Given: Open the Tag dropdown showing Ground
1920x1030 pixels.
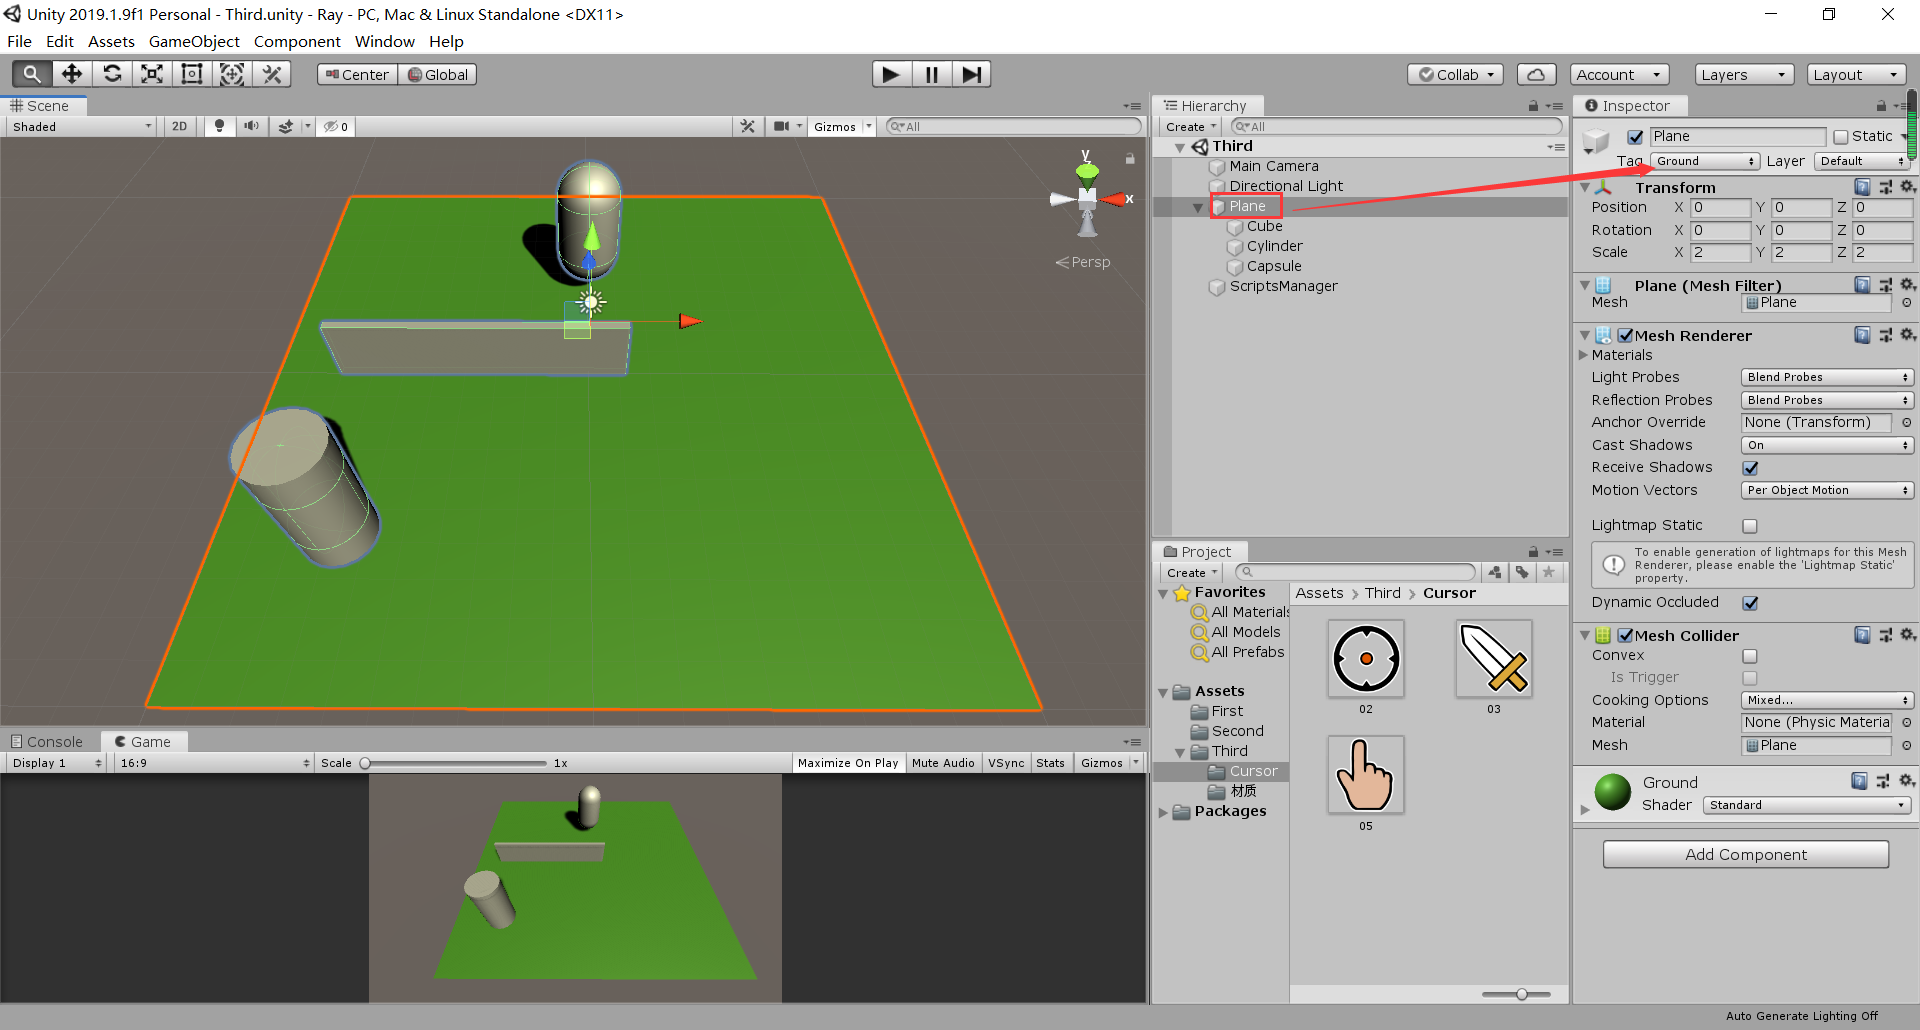Looking at the screenshot, I should pyautogui.click(x=1704, y=161).
